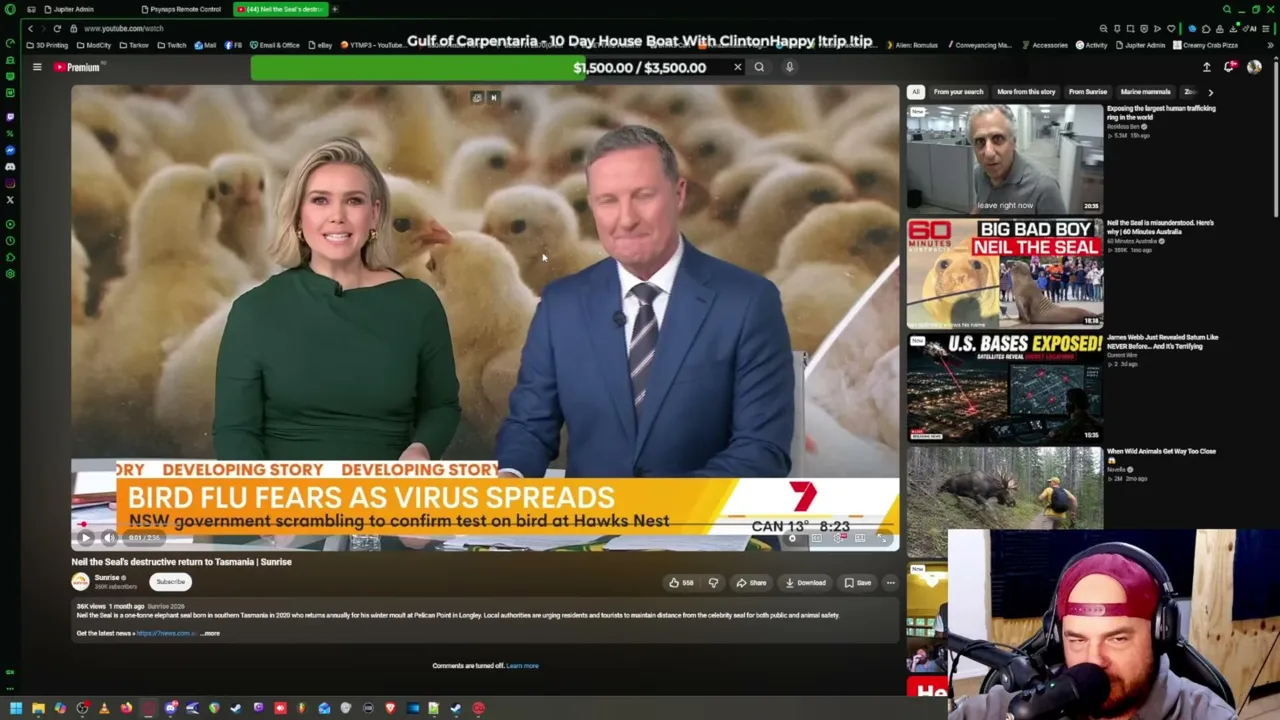Open the Sunrise channel avatar

click(80, 581)
